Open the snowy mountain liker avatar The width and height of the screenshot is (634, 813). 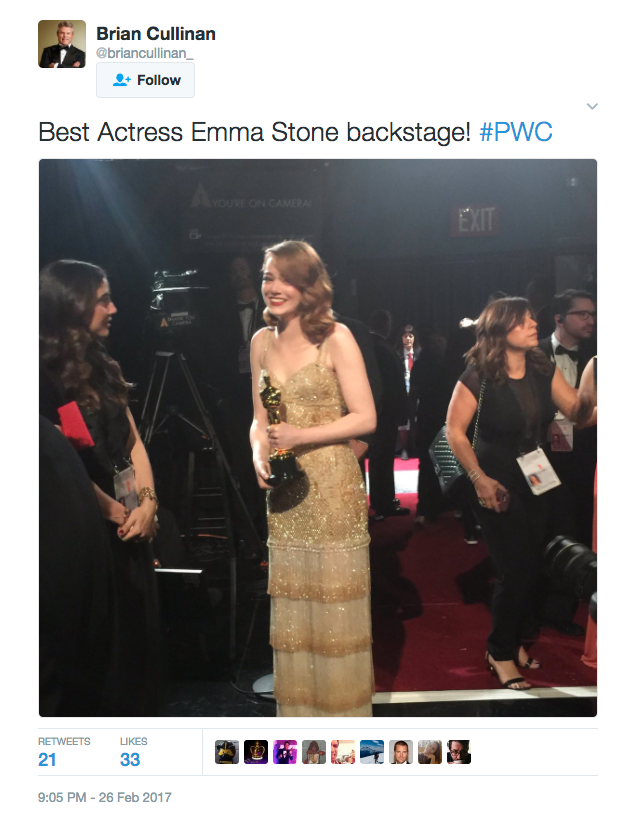pos(372,752)
